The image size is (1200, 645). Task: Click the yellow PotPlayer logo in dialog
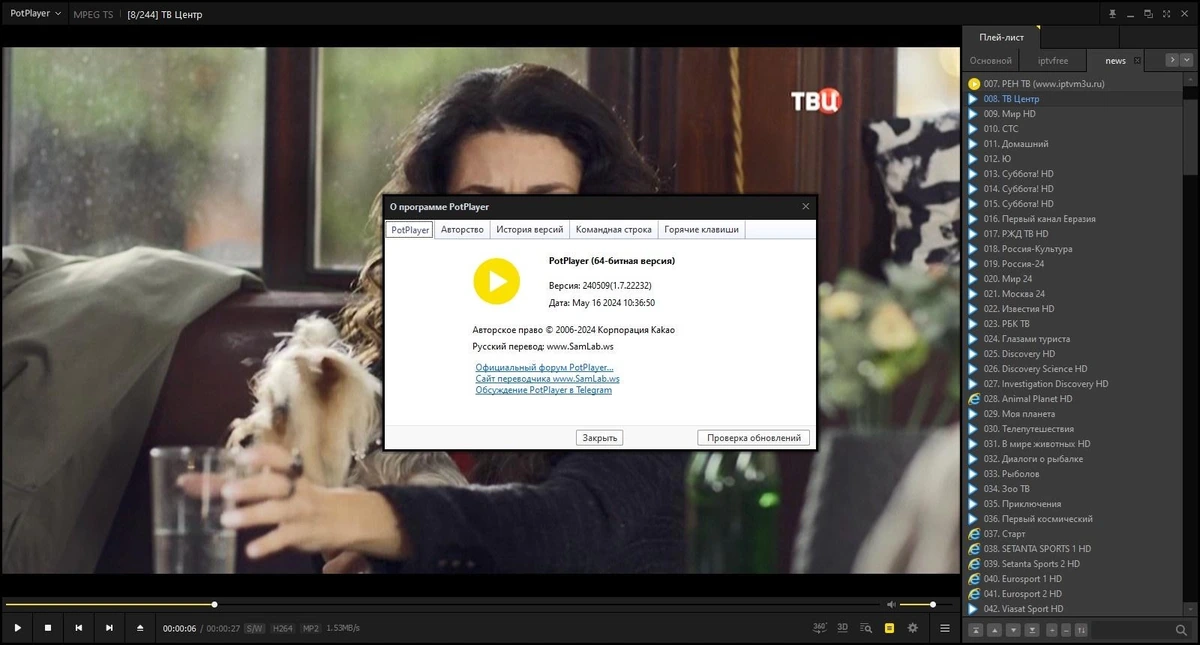tap(497, 281)
